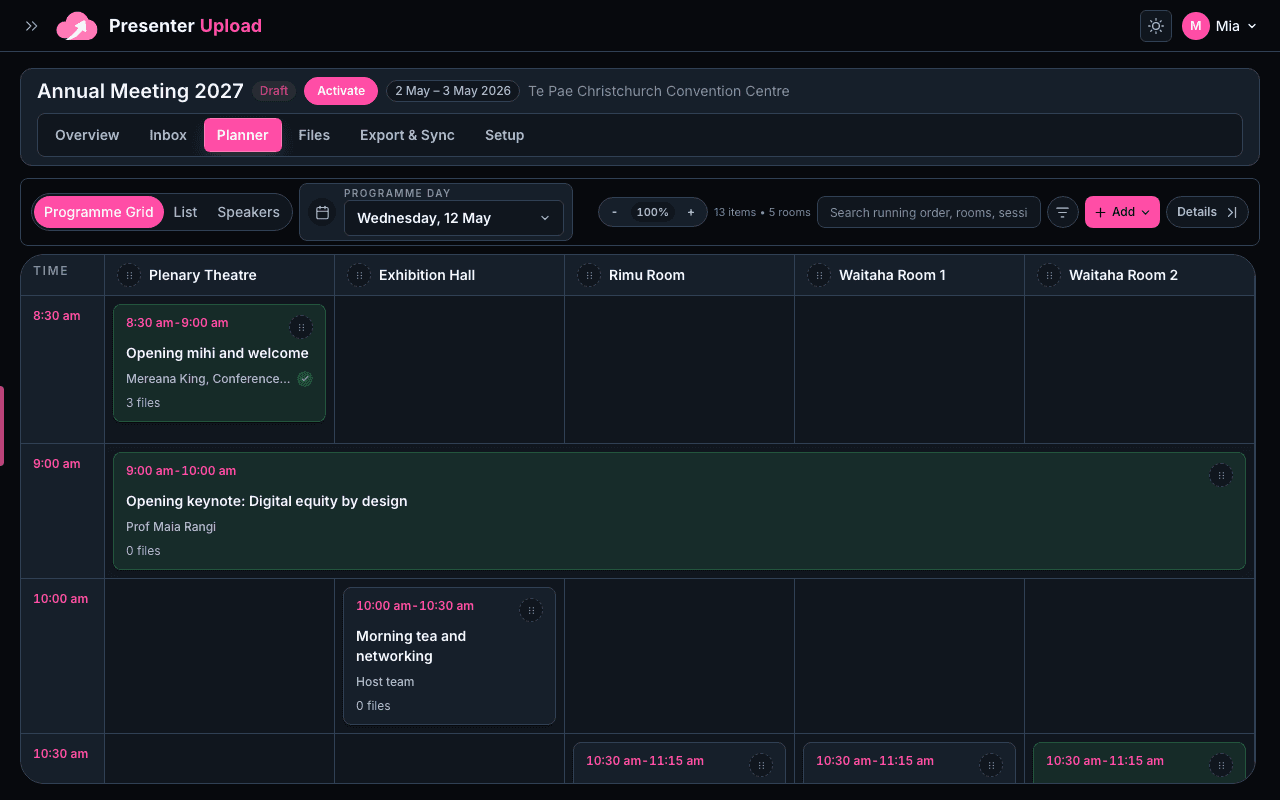The height and width of the screenshot is (800, 1280).
Task: Open the Programme Day dropdown
Action: tap(453, 218)
